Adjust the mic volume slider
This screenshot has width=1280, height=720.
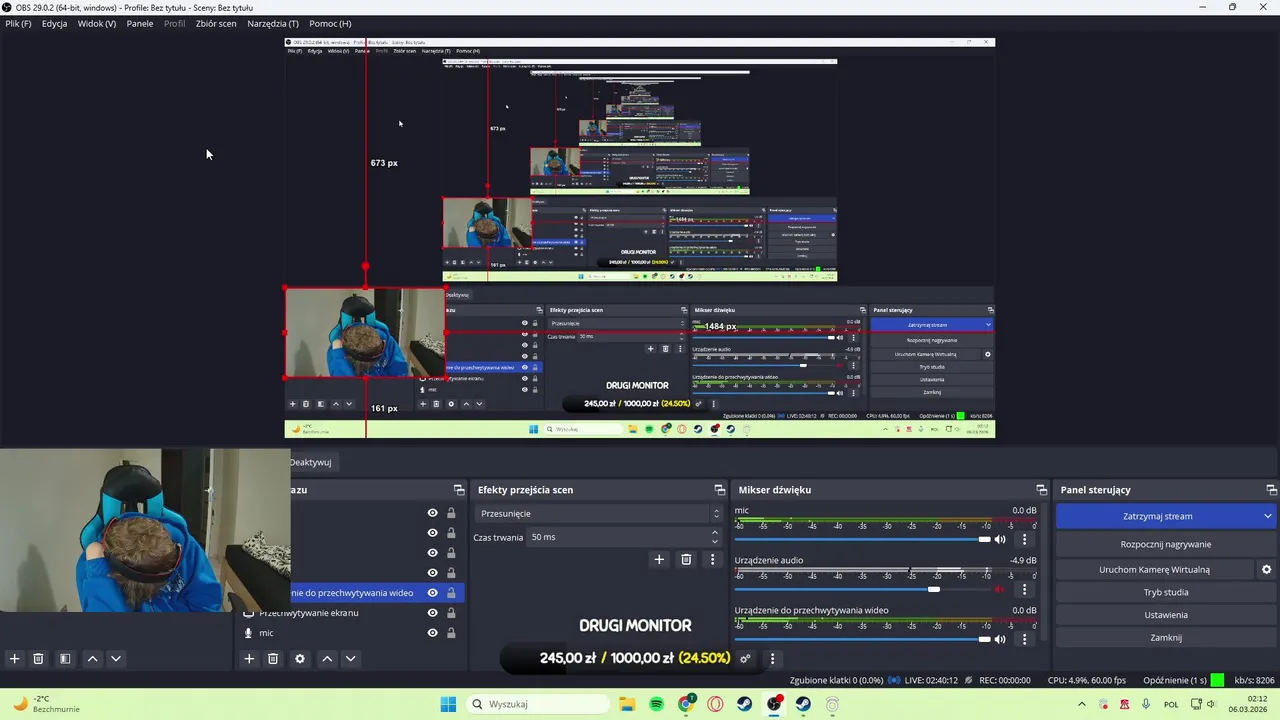[x=863, y=539]
